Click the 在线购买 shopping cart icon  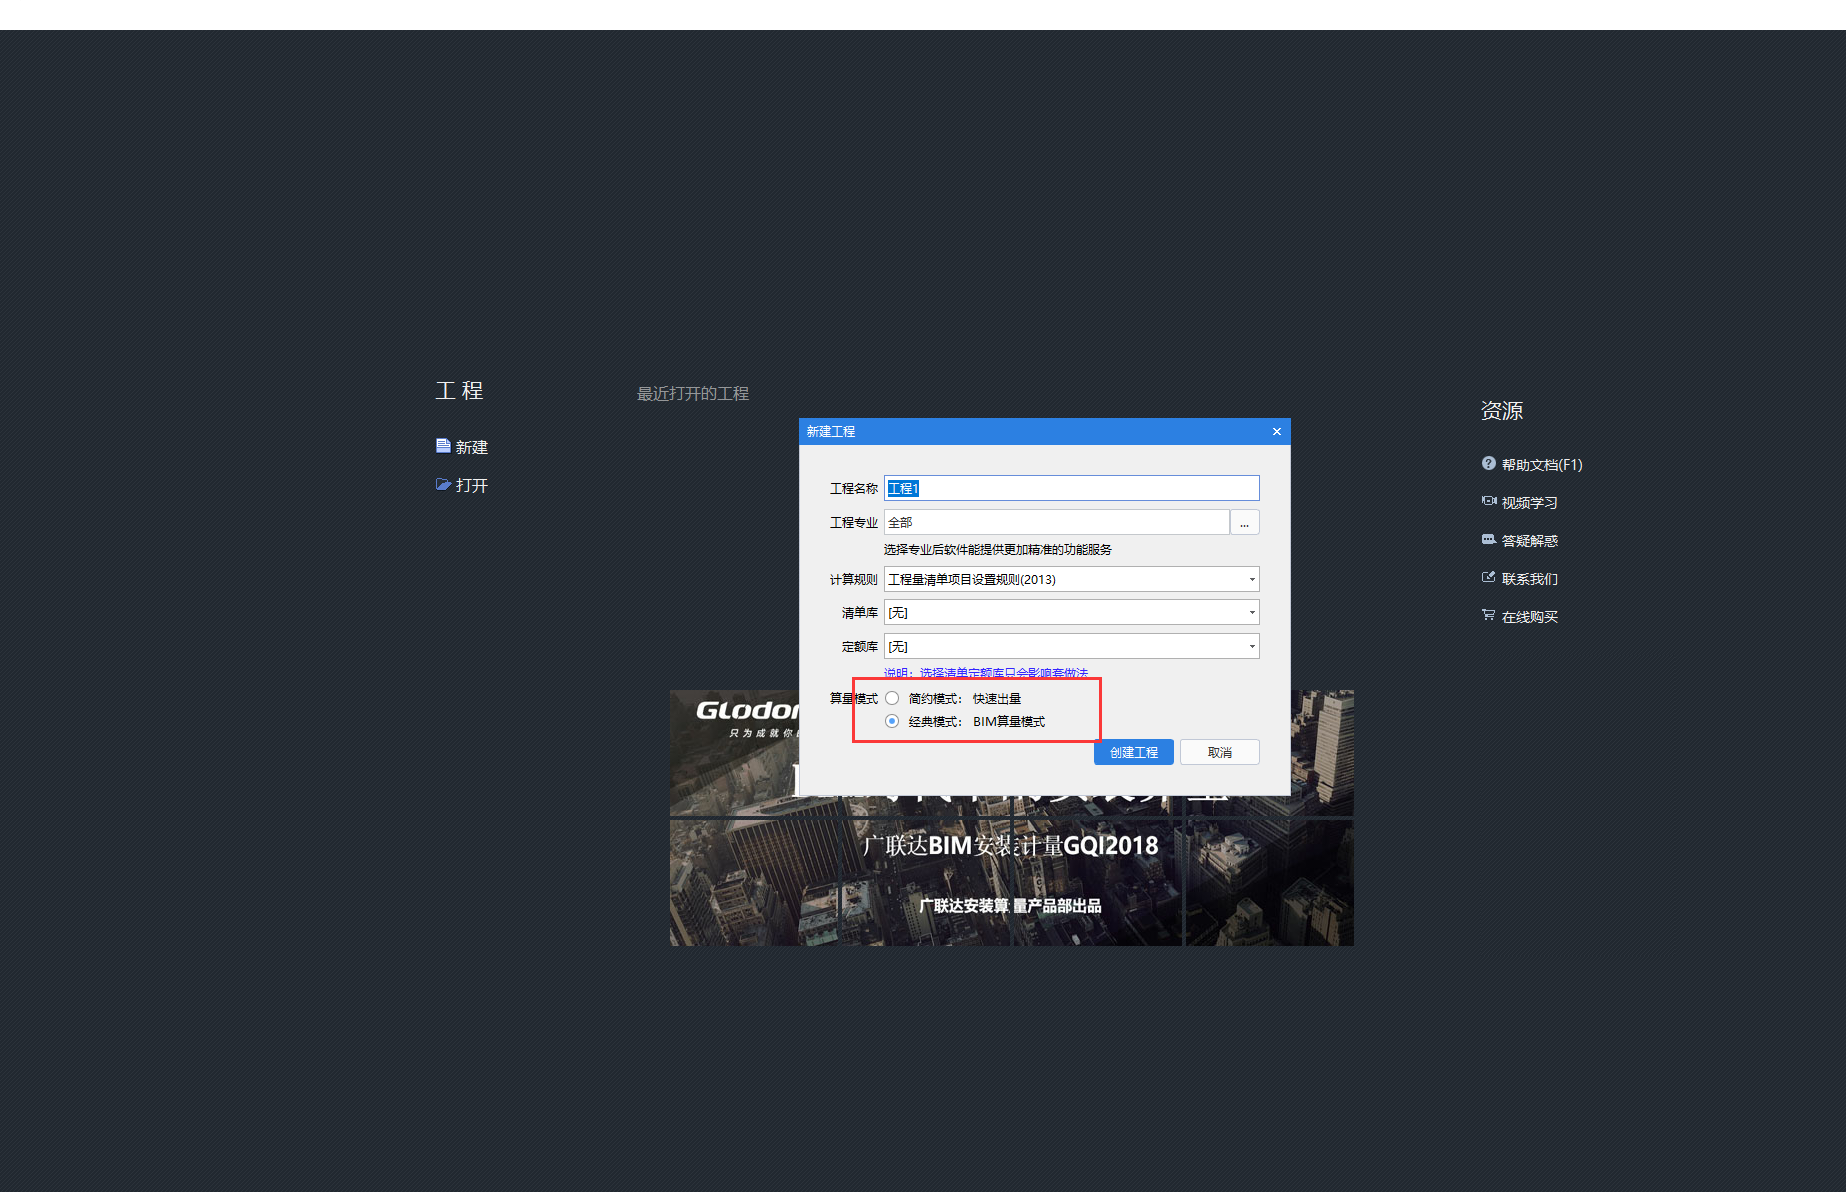point(1489,615)
